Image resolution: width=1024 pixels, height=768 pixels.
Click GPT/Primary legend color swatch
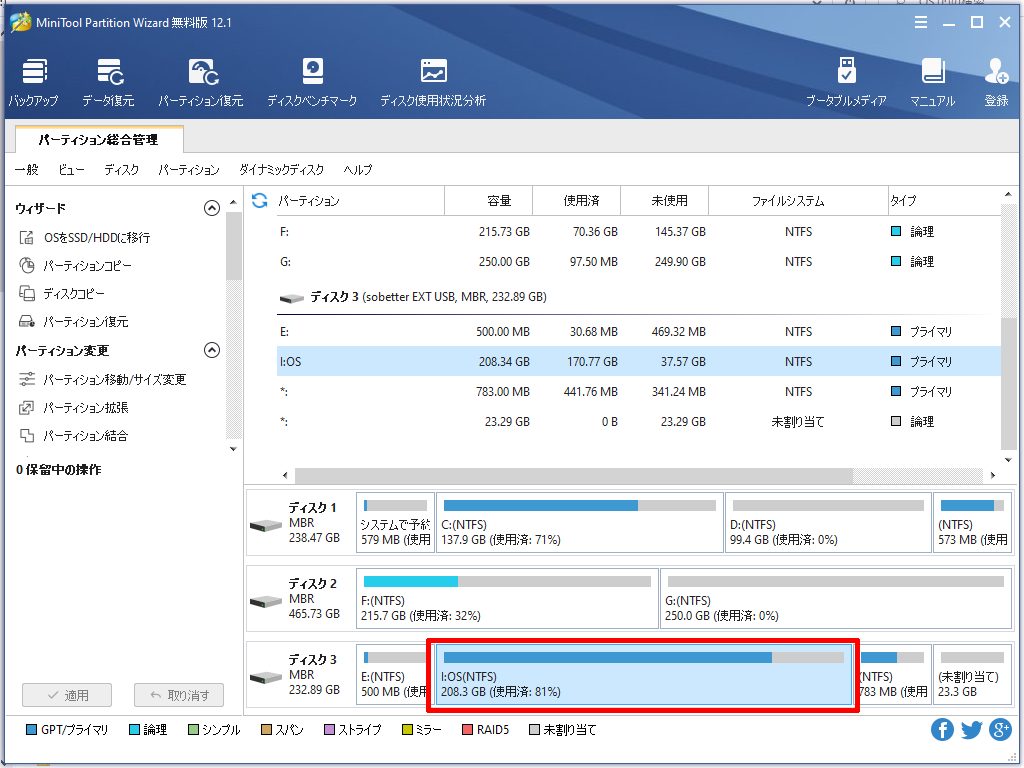coord(31,729)
